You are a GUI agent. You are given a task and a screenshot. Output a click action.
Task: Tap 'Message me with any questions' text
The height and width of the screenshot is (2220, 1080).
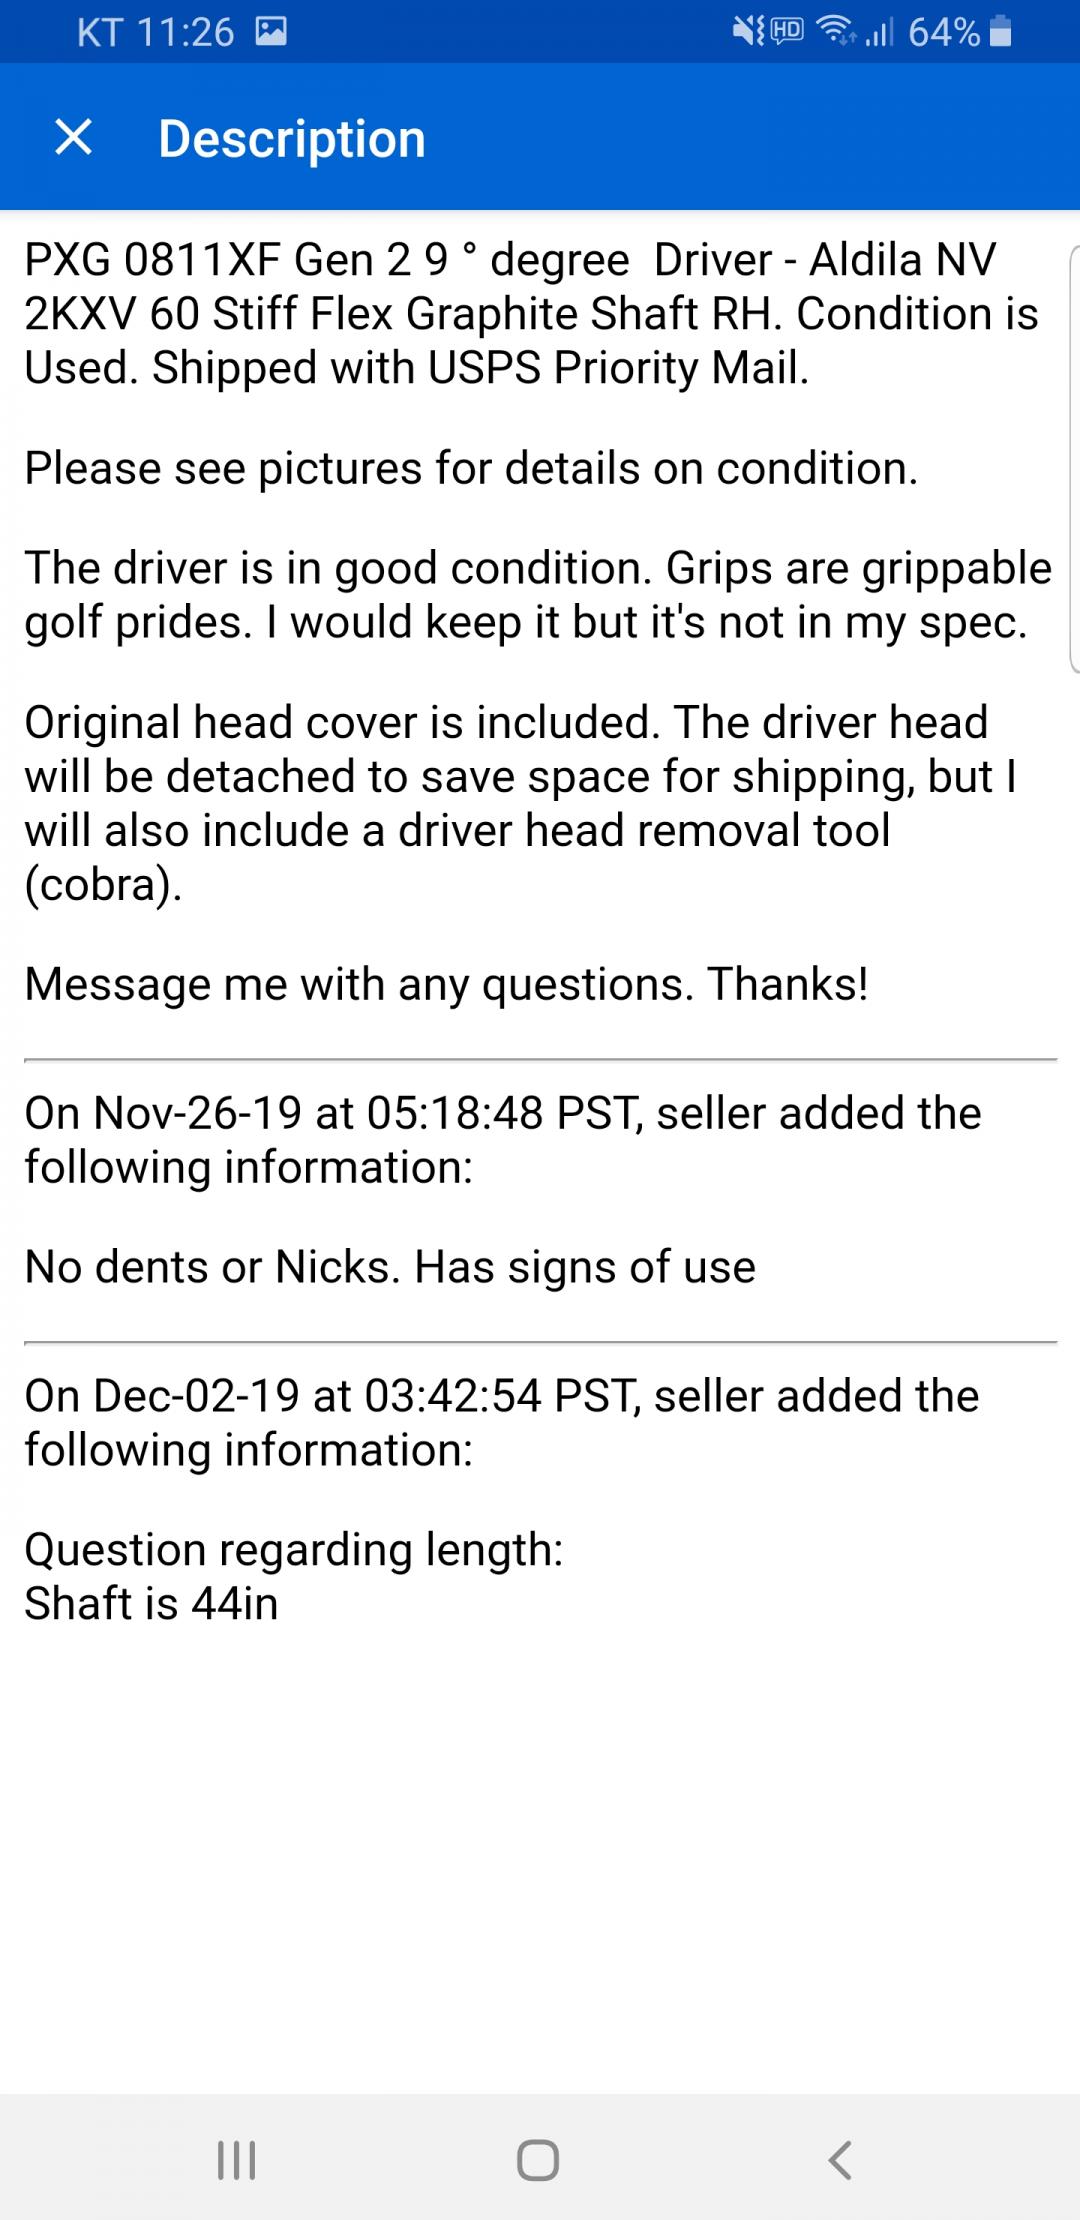point(446,984)
